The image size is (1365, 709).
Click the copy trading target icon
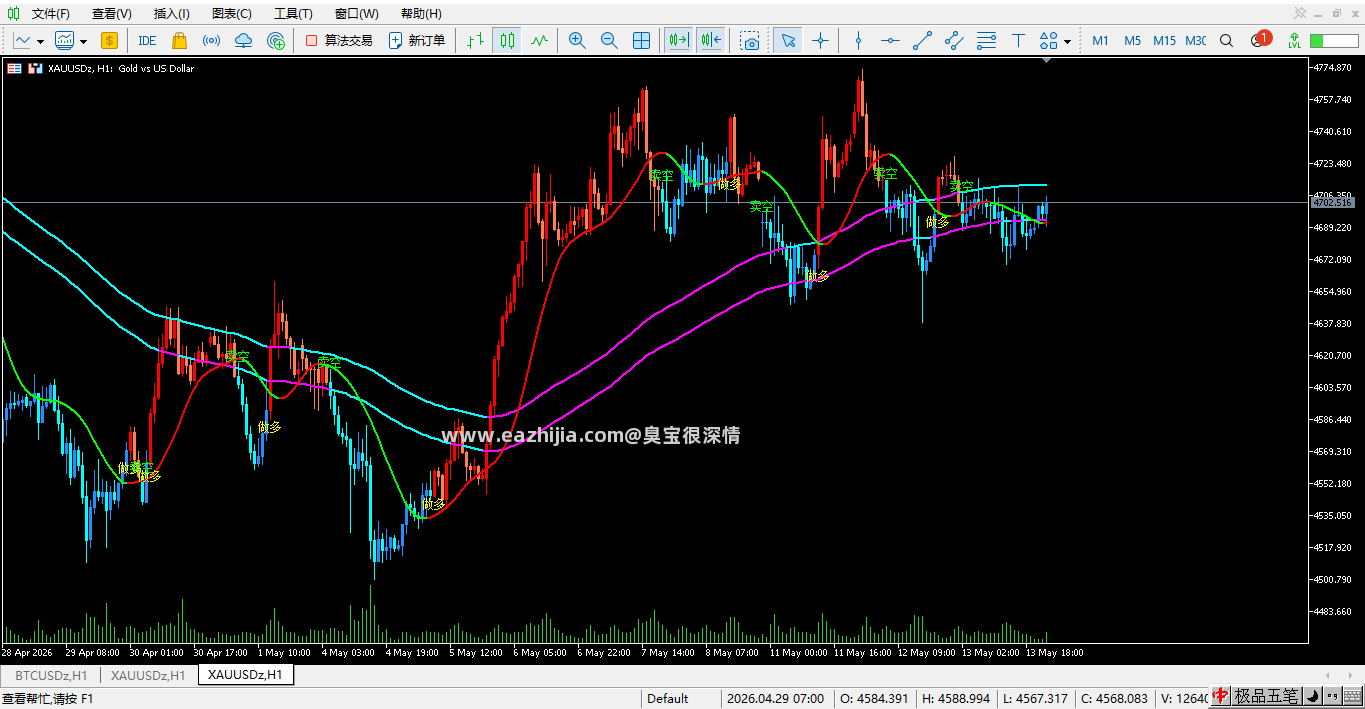276,40
